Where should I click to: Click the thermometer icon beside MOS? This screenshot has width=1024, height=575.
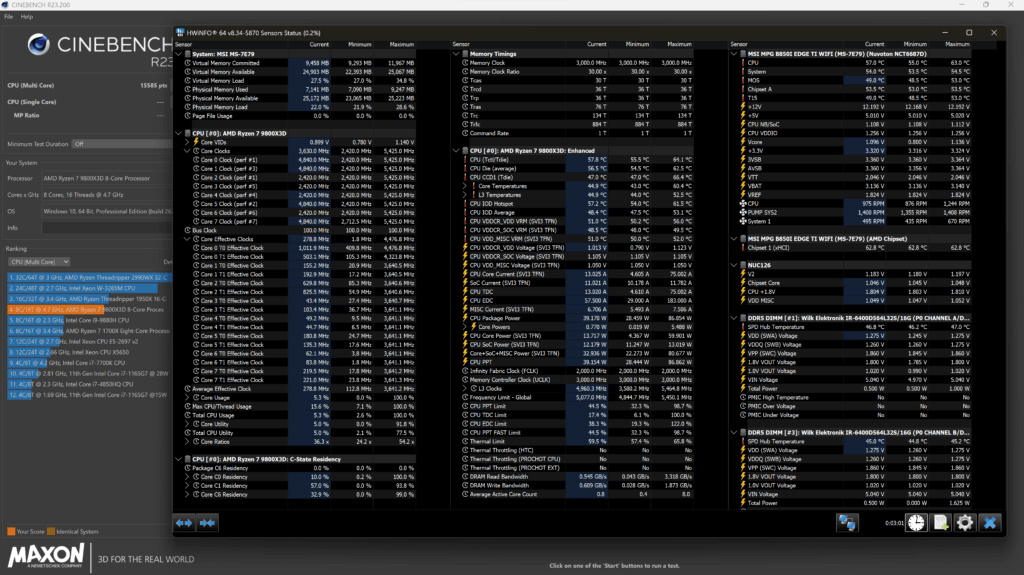743,80
